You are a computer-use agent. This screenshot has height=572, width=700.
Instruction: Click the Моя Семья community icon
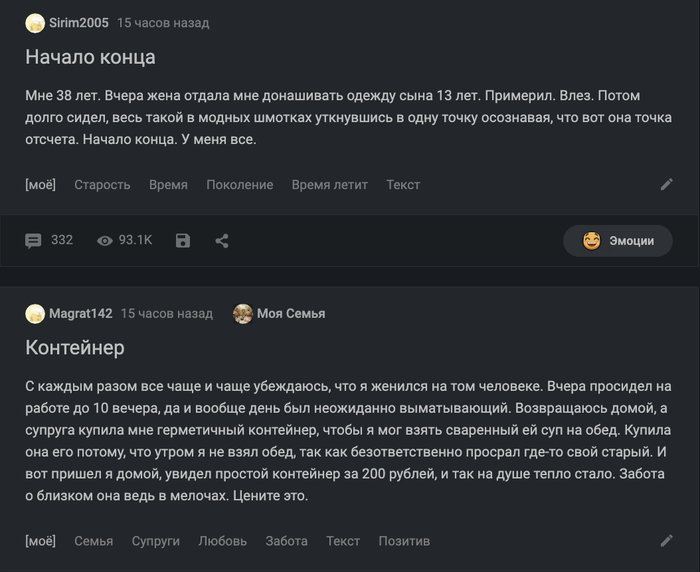pyautogui.click(x=243, y=313)
